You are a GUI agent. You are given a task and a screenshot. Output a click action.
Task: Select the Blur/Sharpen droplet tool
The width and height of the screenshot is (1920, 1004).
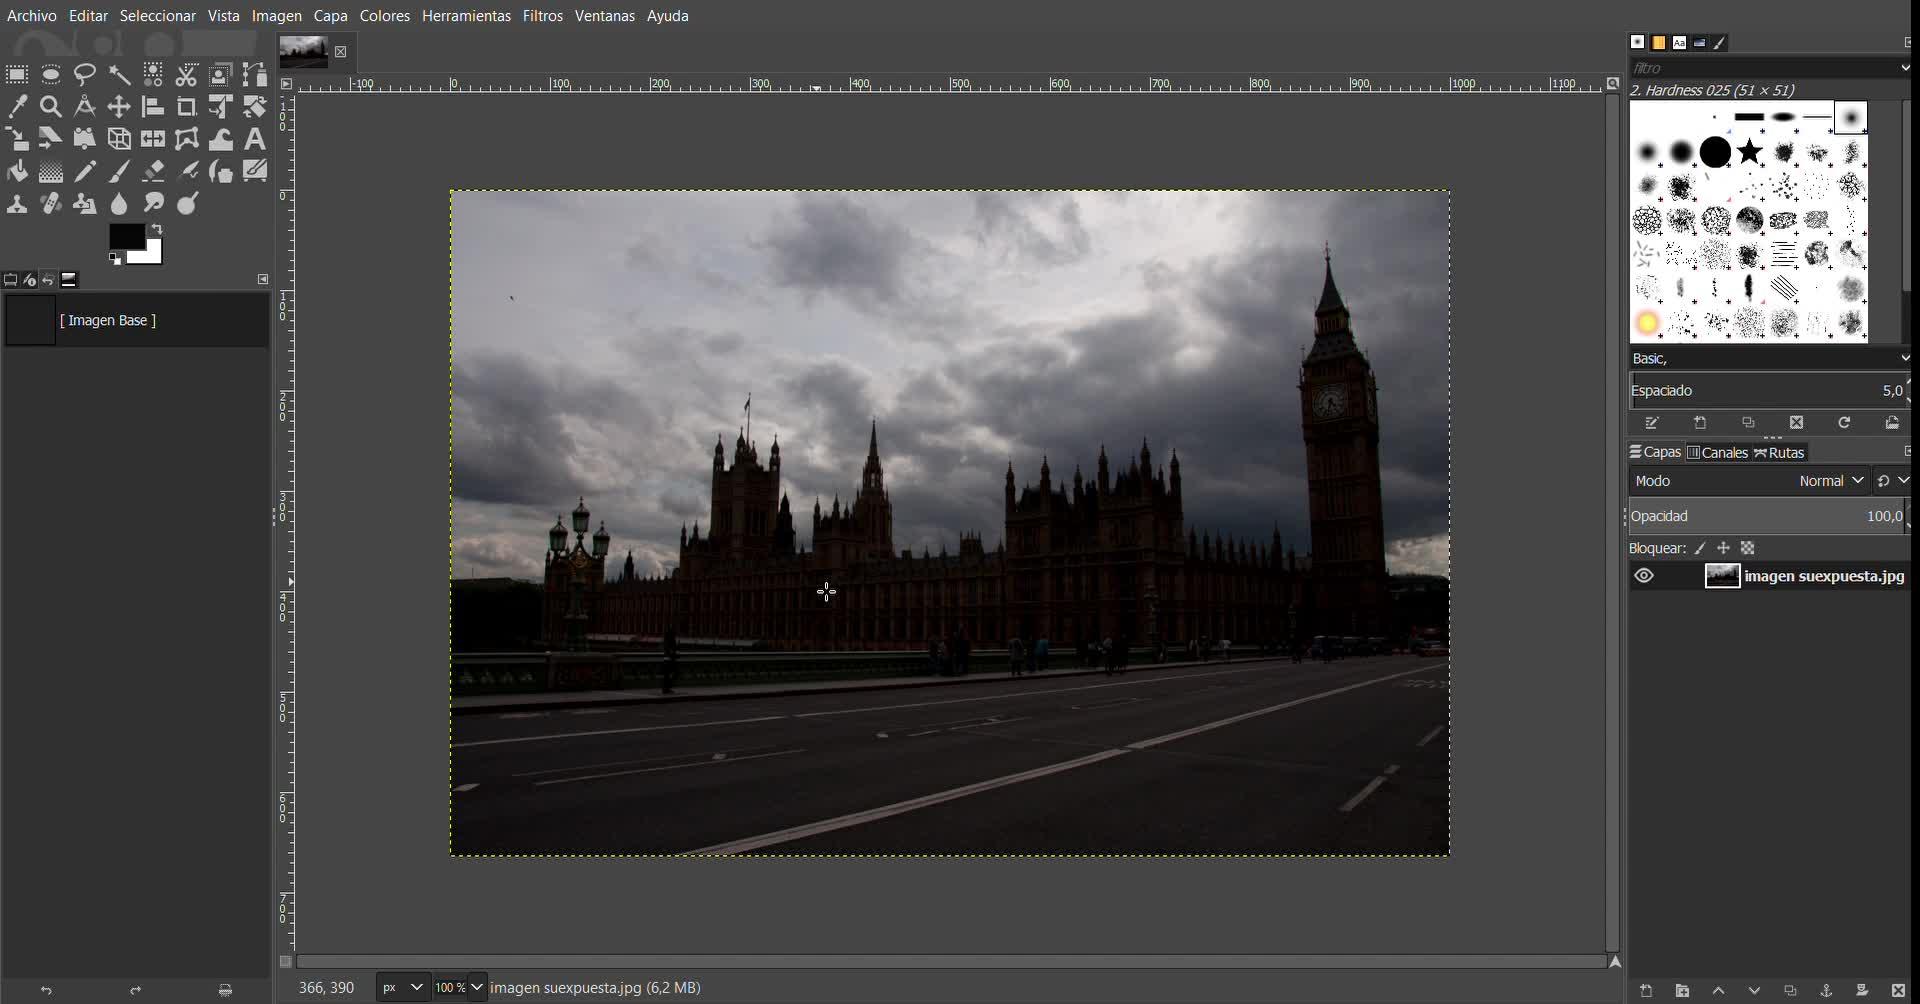click(x=119, y=204)
